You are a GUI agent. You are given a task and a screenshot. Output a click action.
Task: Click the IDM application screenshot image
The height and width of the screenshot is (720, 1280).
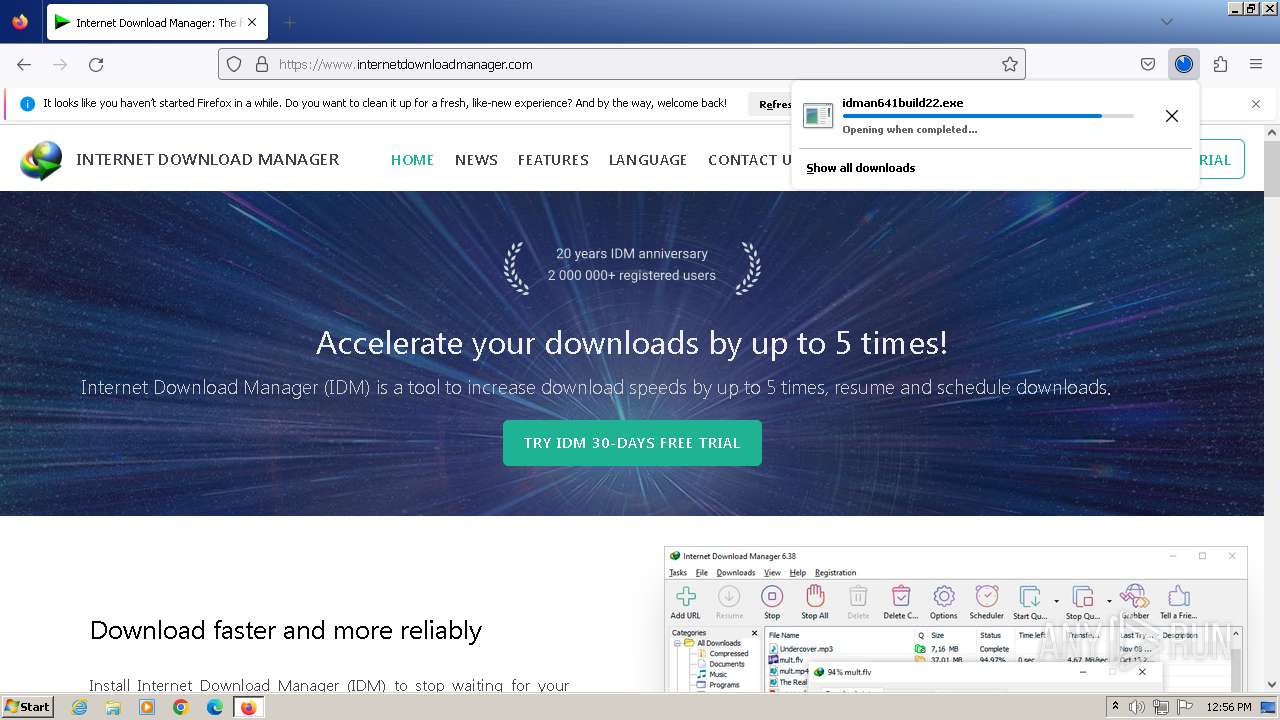(956, 620)
